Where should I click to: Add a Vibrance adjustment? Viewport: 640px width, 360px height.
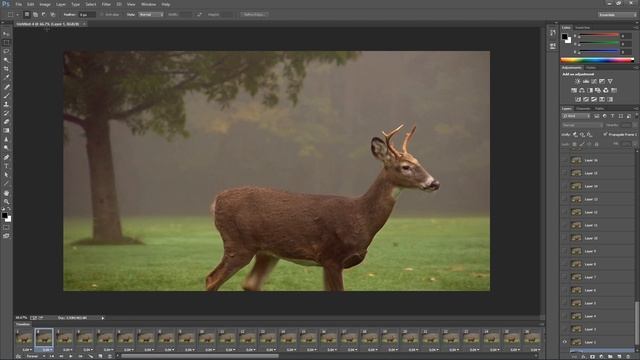coord(610,82)
